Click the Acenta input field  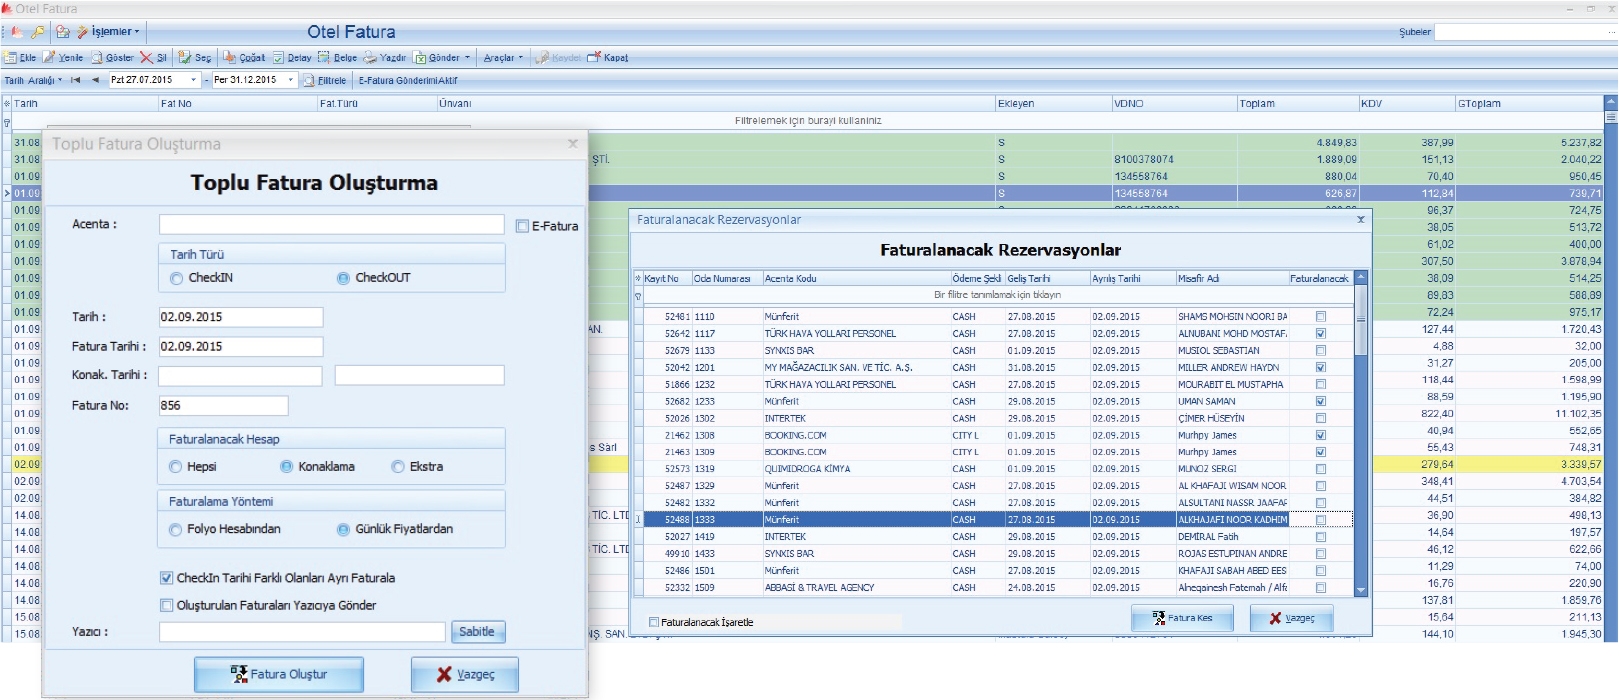point(331,224)
